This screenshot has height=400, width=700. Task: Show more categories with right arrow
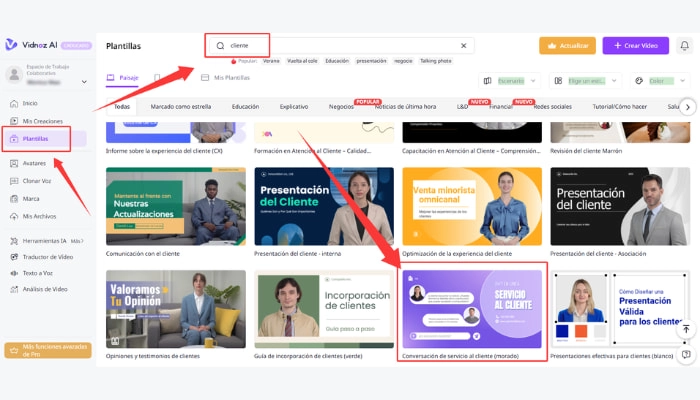click(688, 107)
